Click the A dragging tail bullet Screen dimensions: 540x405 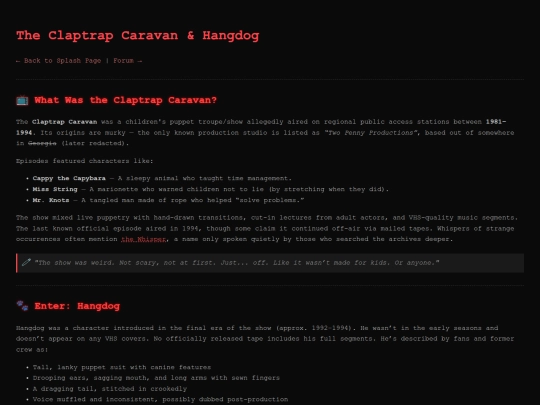tap(110, 389)
